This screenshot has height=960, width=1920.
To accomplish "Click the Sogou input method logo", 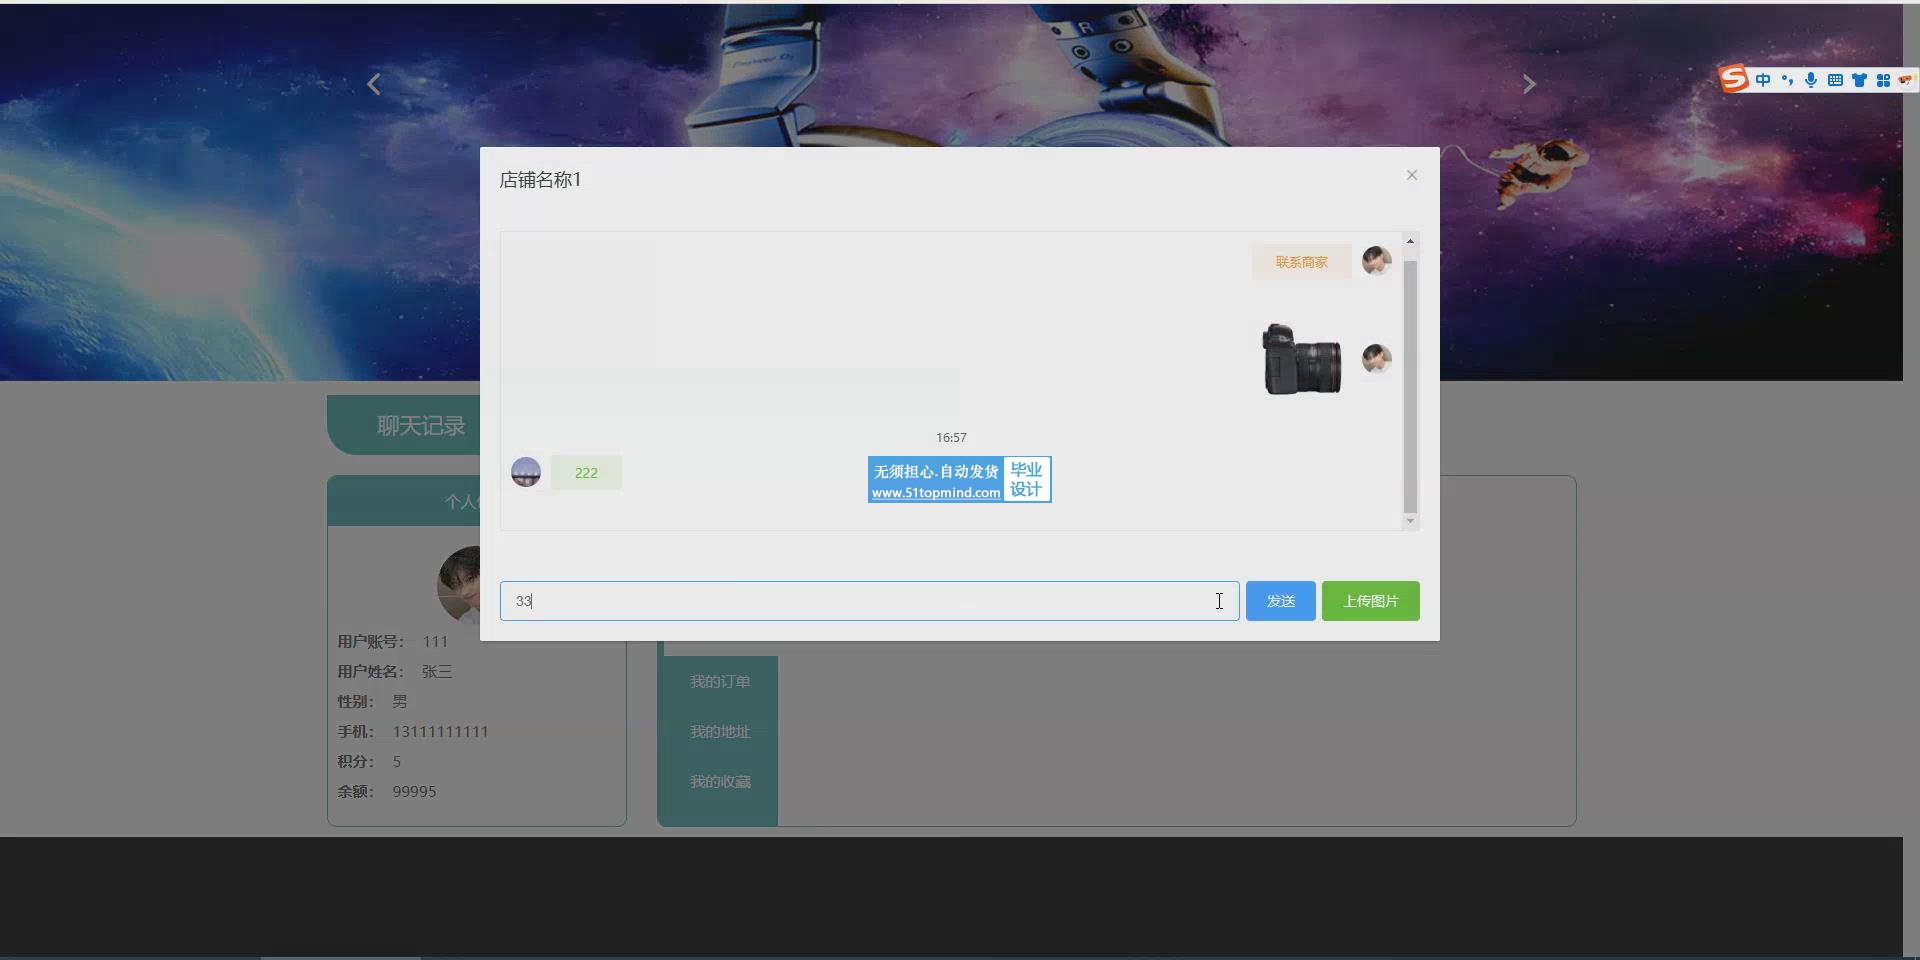I will tap(1734, 79).
